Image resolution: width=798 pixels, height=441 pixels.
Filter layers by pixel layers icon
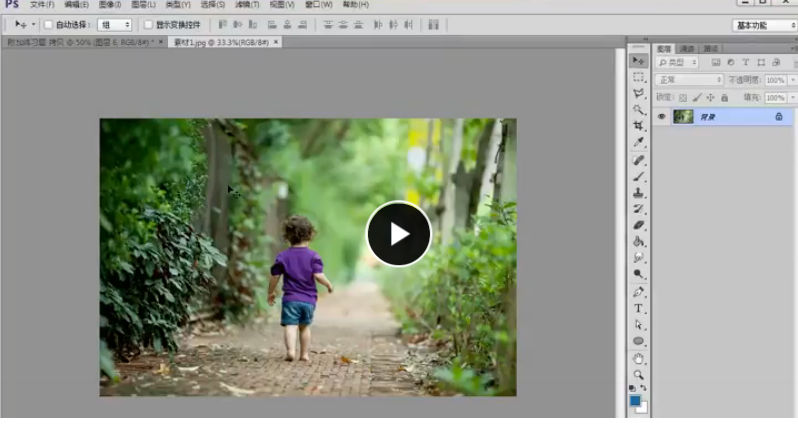[716, 62]
